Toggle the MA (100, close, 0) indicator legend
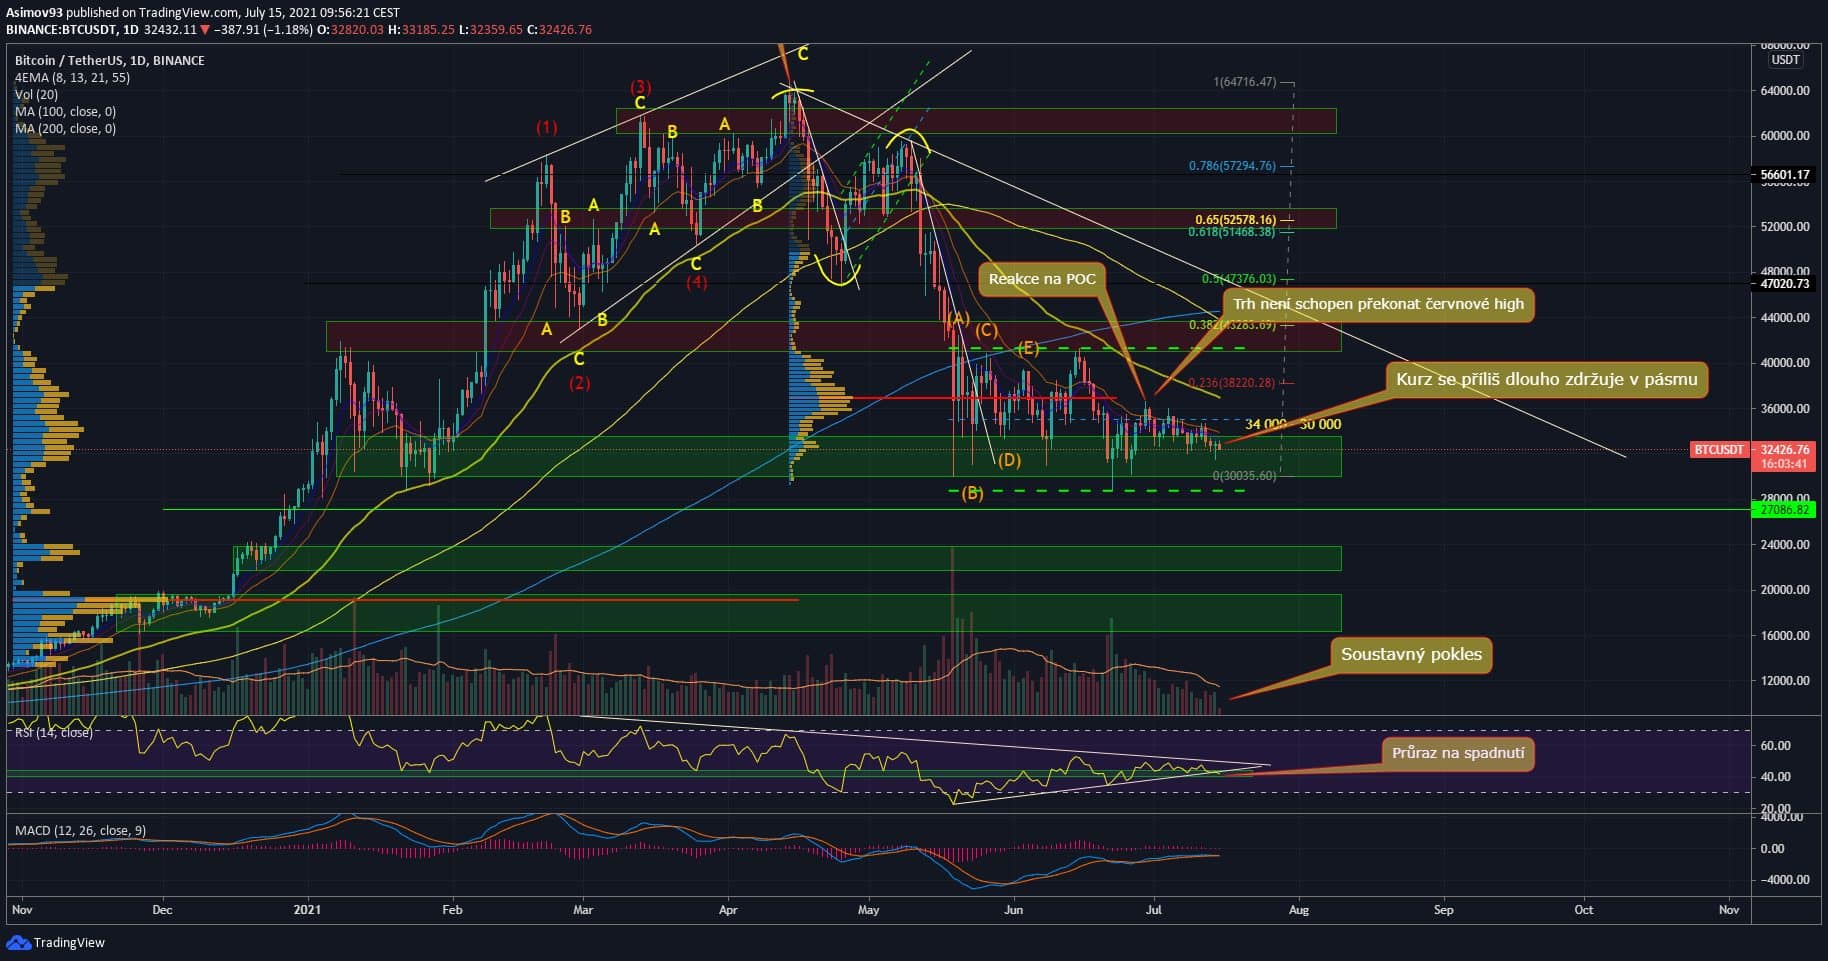The width and height of the screenshot is (1828, 961). tap(65, 112)
